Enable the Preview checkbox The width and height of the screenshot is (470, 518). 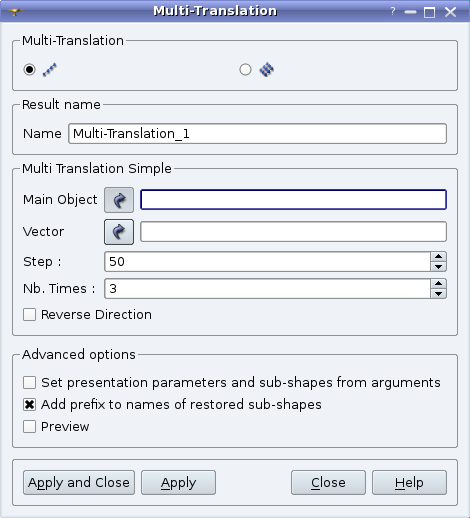coord(29,427)
